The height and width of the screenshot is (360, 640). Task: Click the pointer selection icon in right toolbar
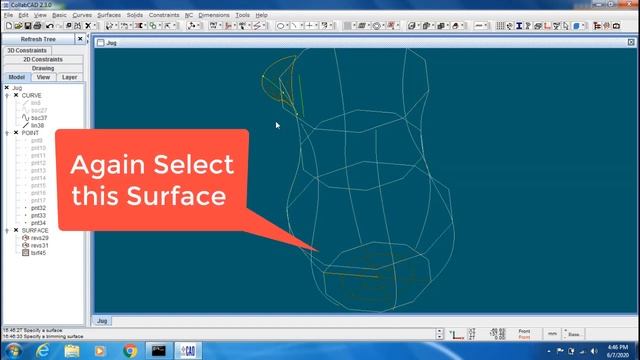tap(566, 26)
